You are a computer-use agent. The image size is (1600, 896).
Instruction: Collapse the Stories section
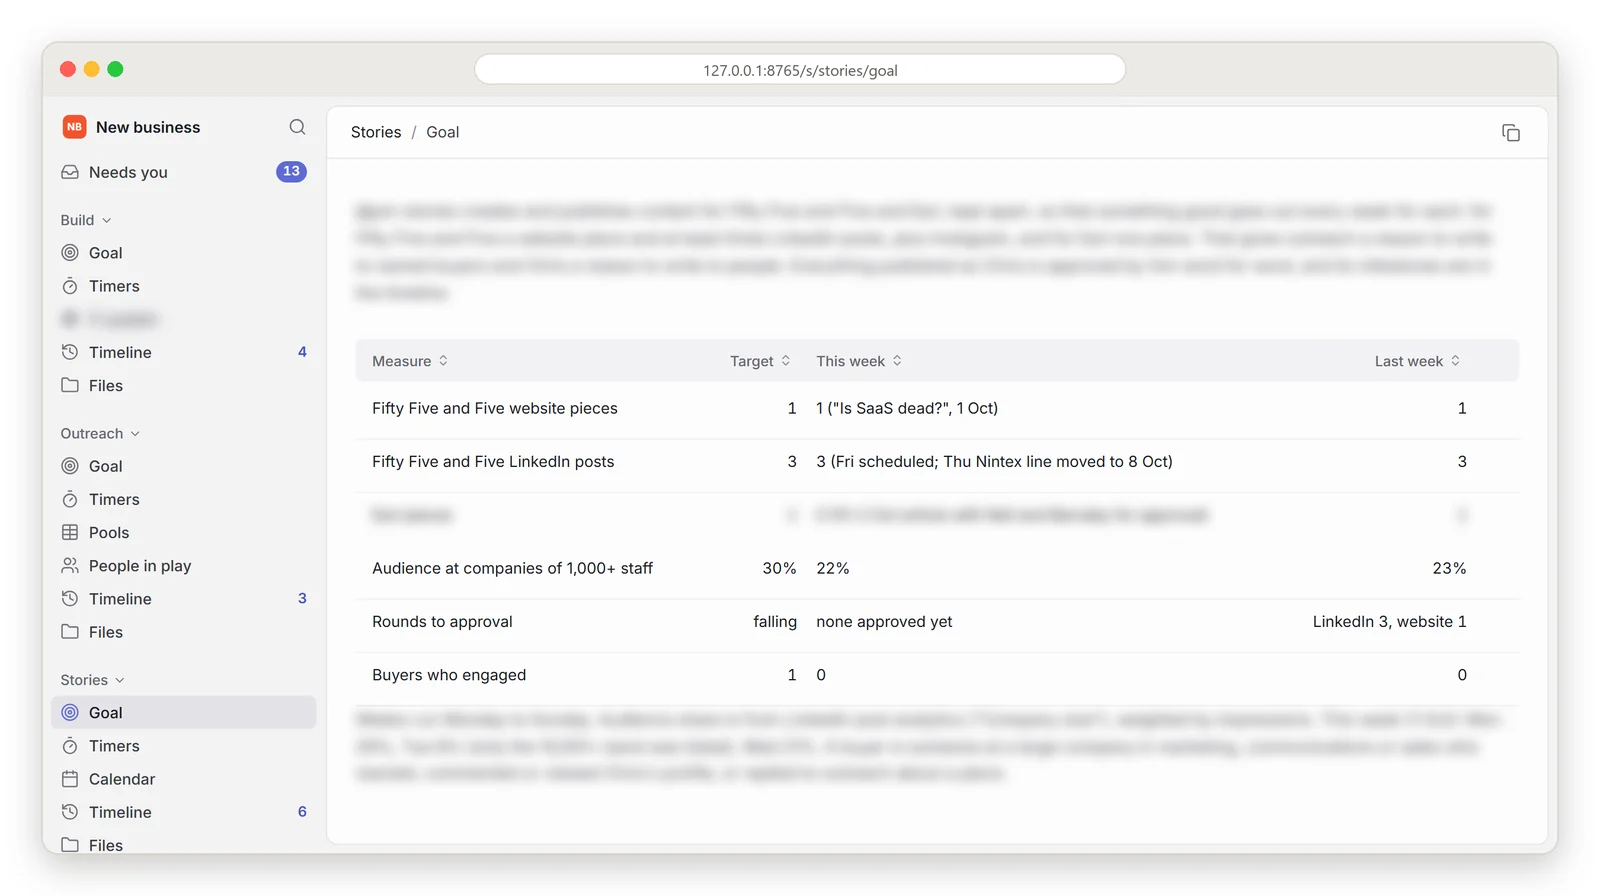point(92,680)
